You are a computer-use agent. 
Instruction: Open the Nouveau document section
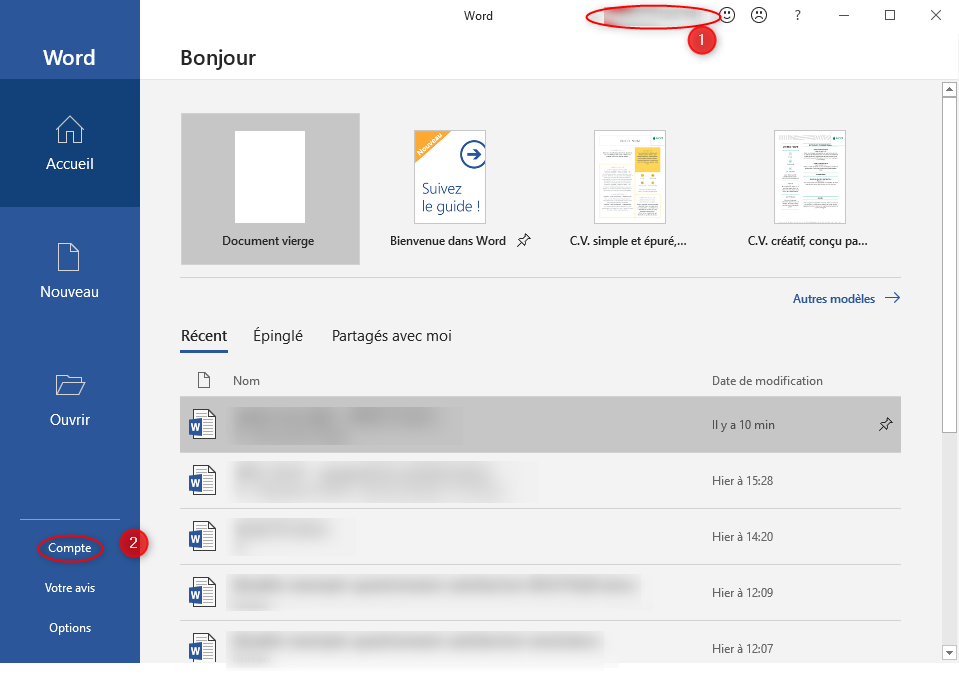click(x=70, y=271)
